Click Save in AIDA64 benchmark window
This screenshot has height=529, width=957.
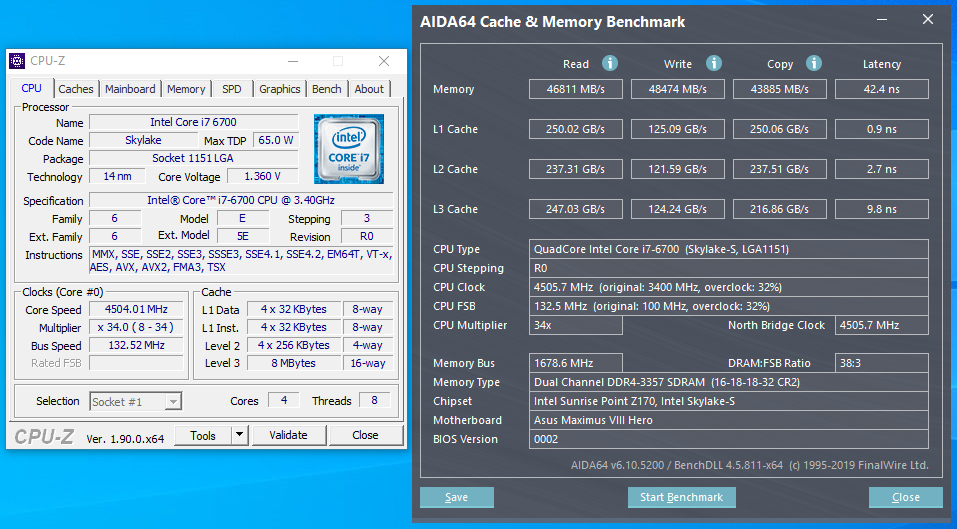click(457, 497)
